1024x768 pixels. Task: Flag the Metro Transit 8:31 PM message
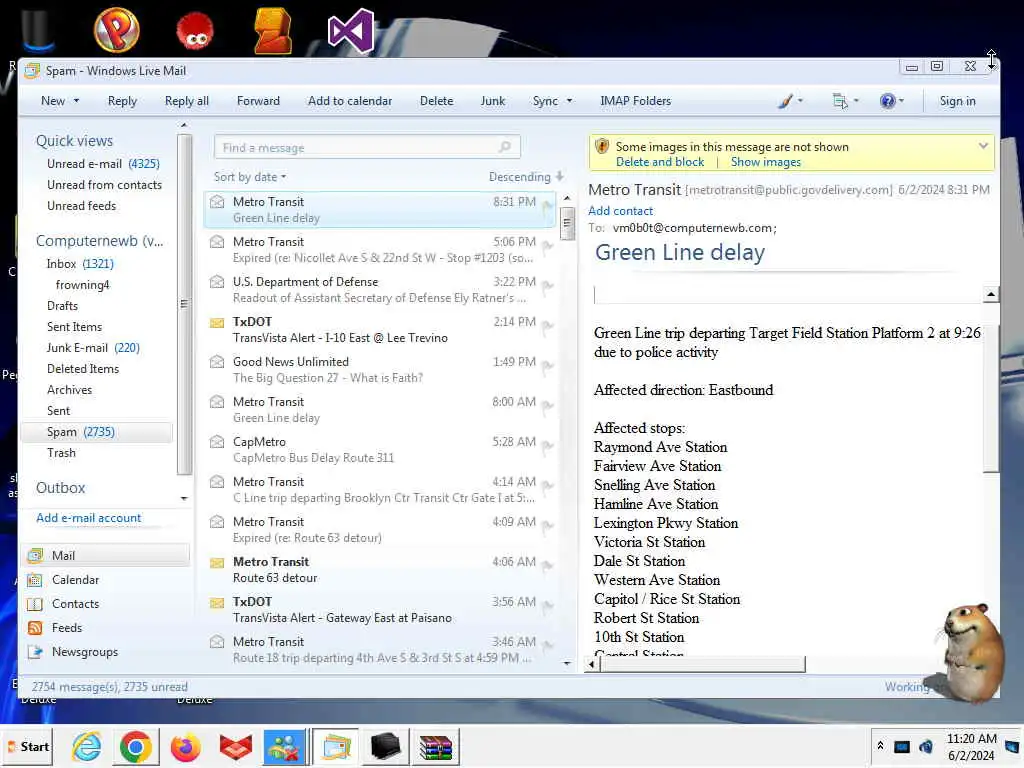[x=547, y=206]
